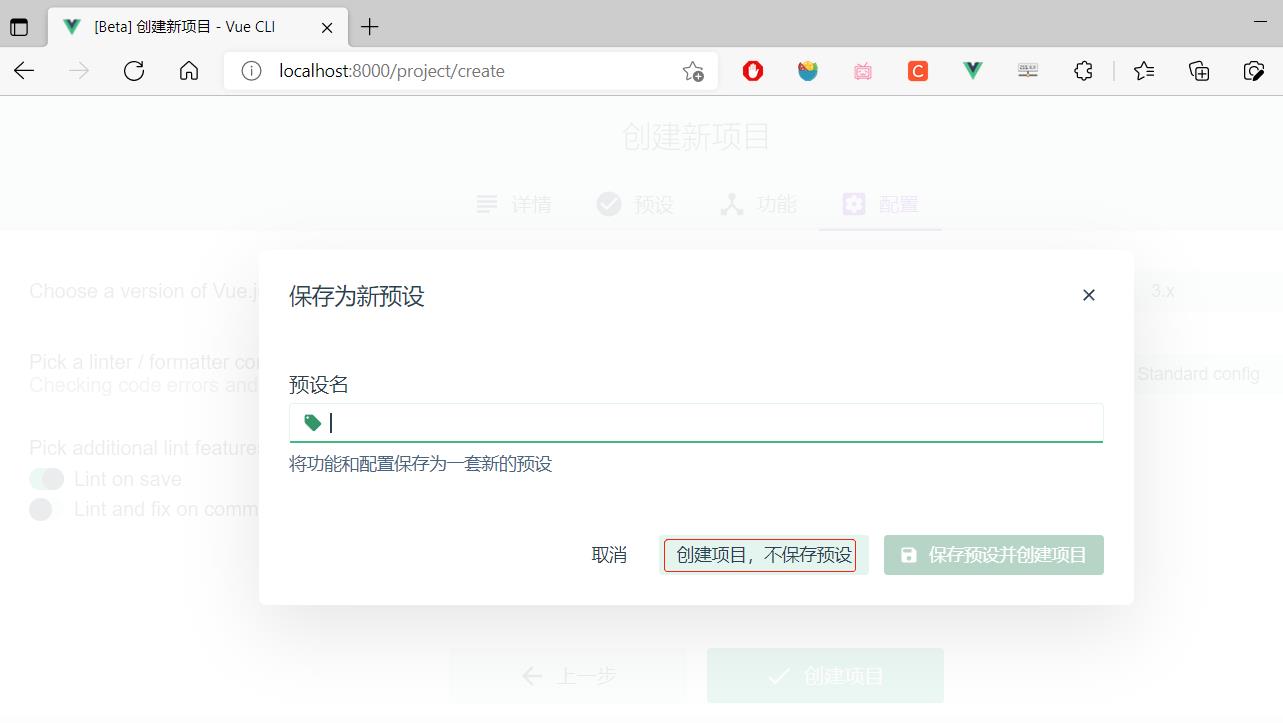
Task: Switch to the 预设 tab
Action: tap(635, 204)
